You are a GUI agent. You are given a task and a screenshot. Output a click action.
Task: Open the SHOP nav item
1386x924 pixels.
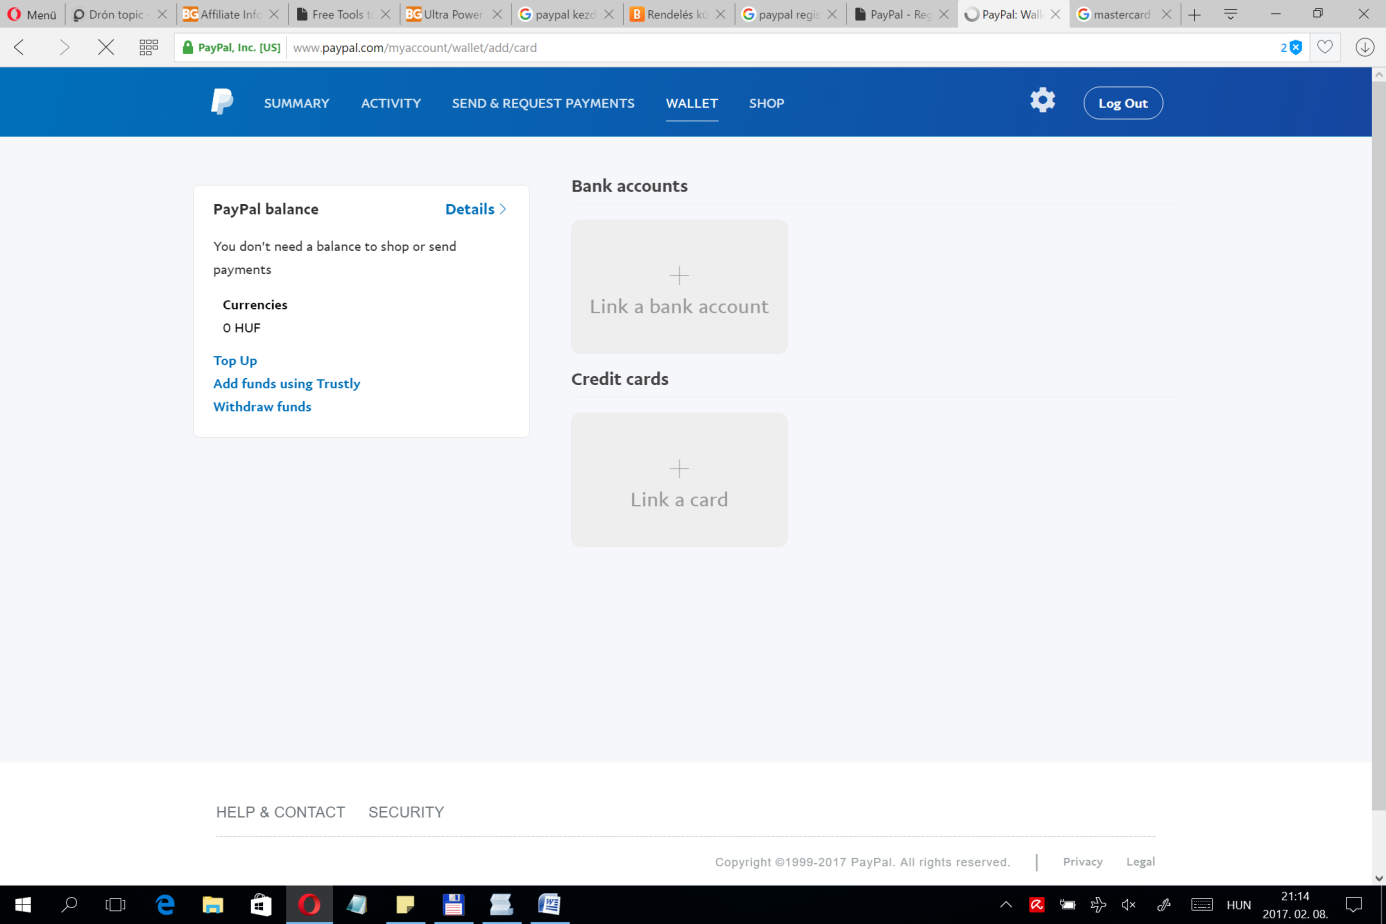point(766,103)
